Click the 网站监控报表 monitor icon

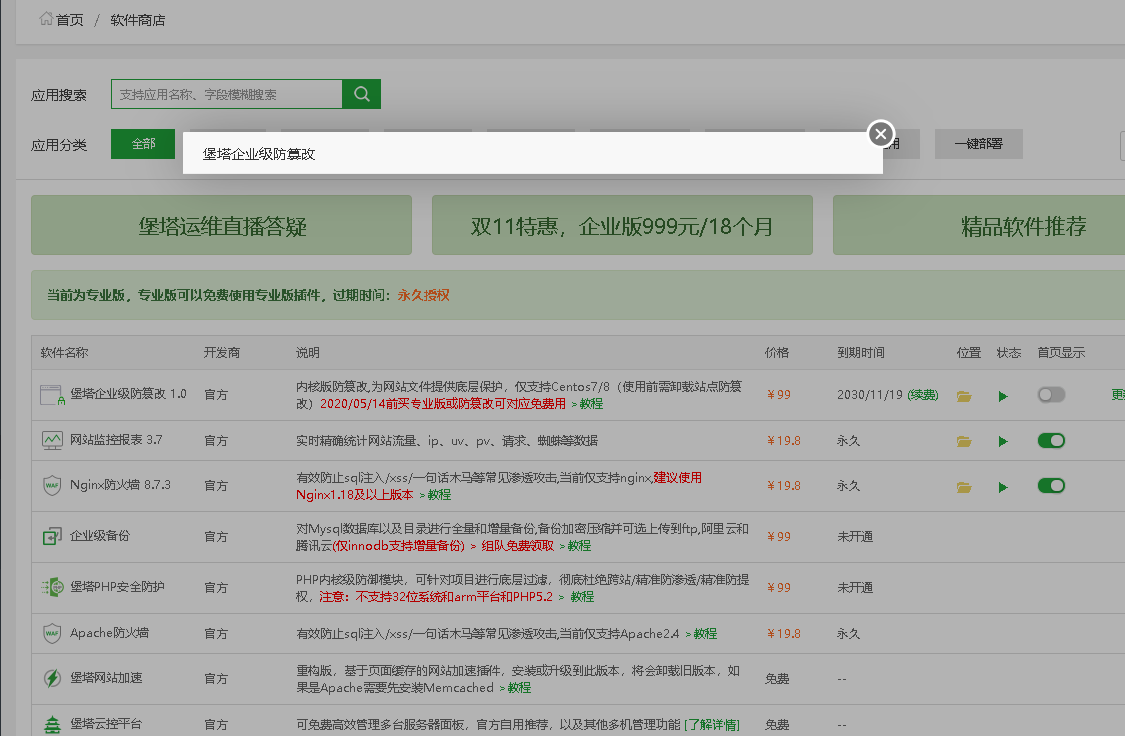pyautogui.click(x=52, y=440)
